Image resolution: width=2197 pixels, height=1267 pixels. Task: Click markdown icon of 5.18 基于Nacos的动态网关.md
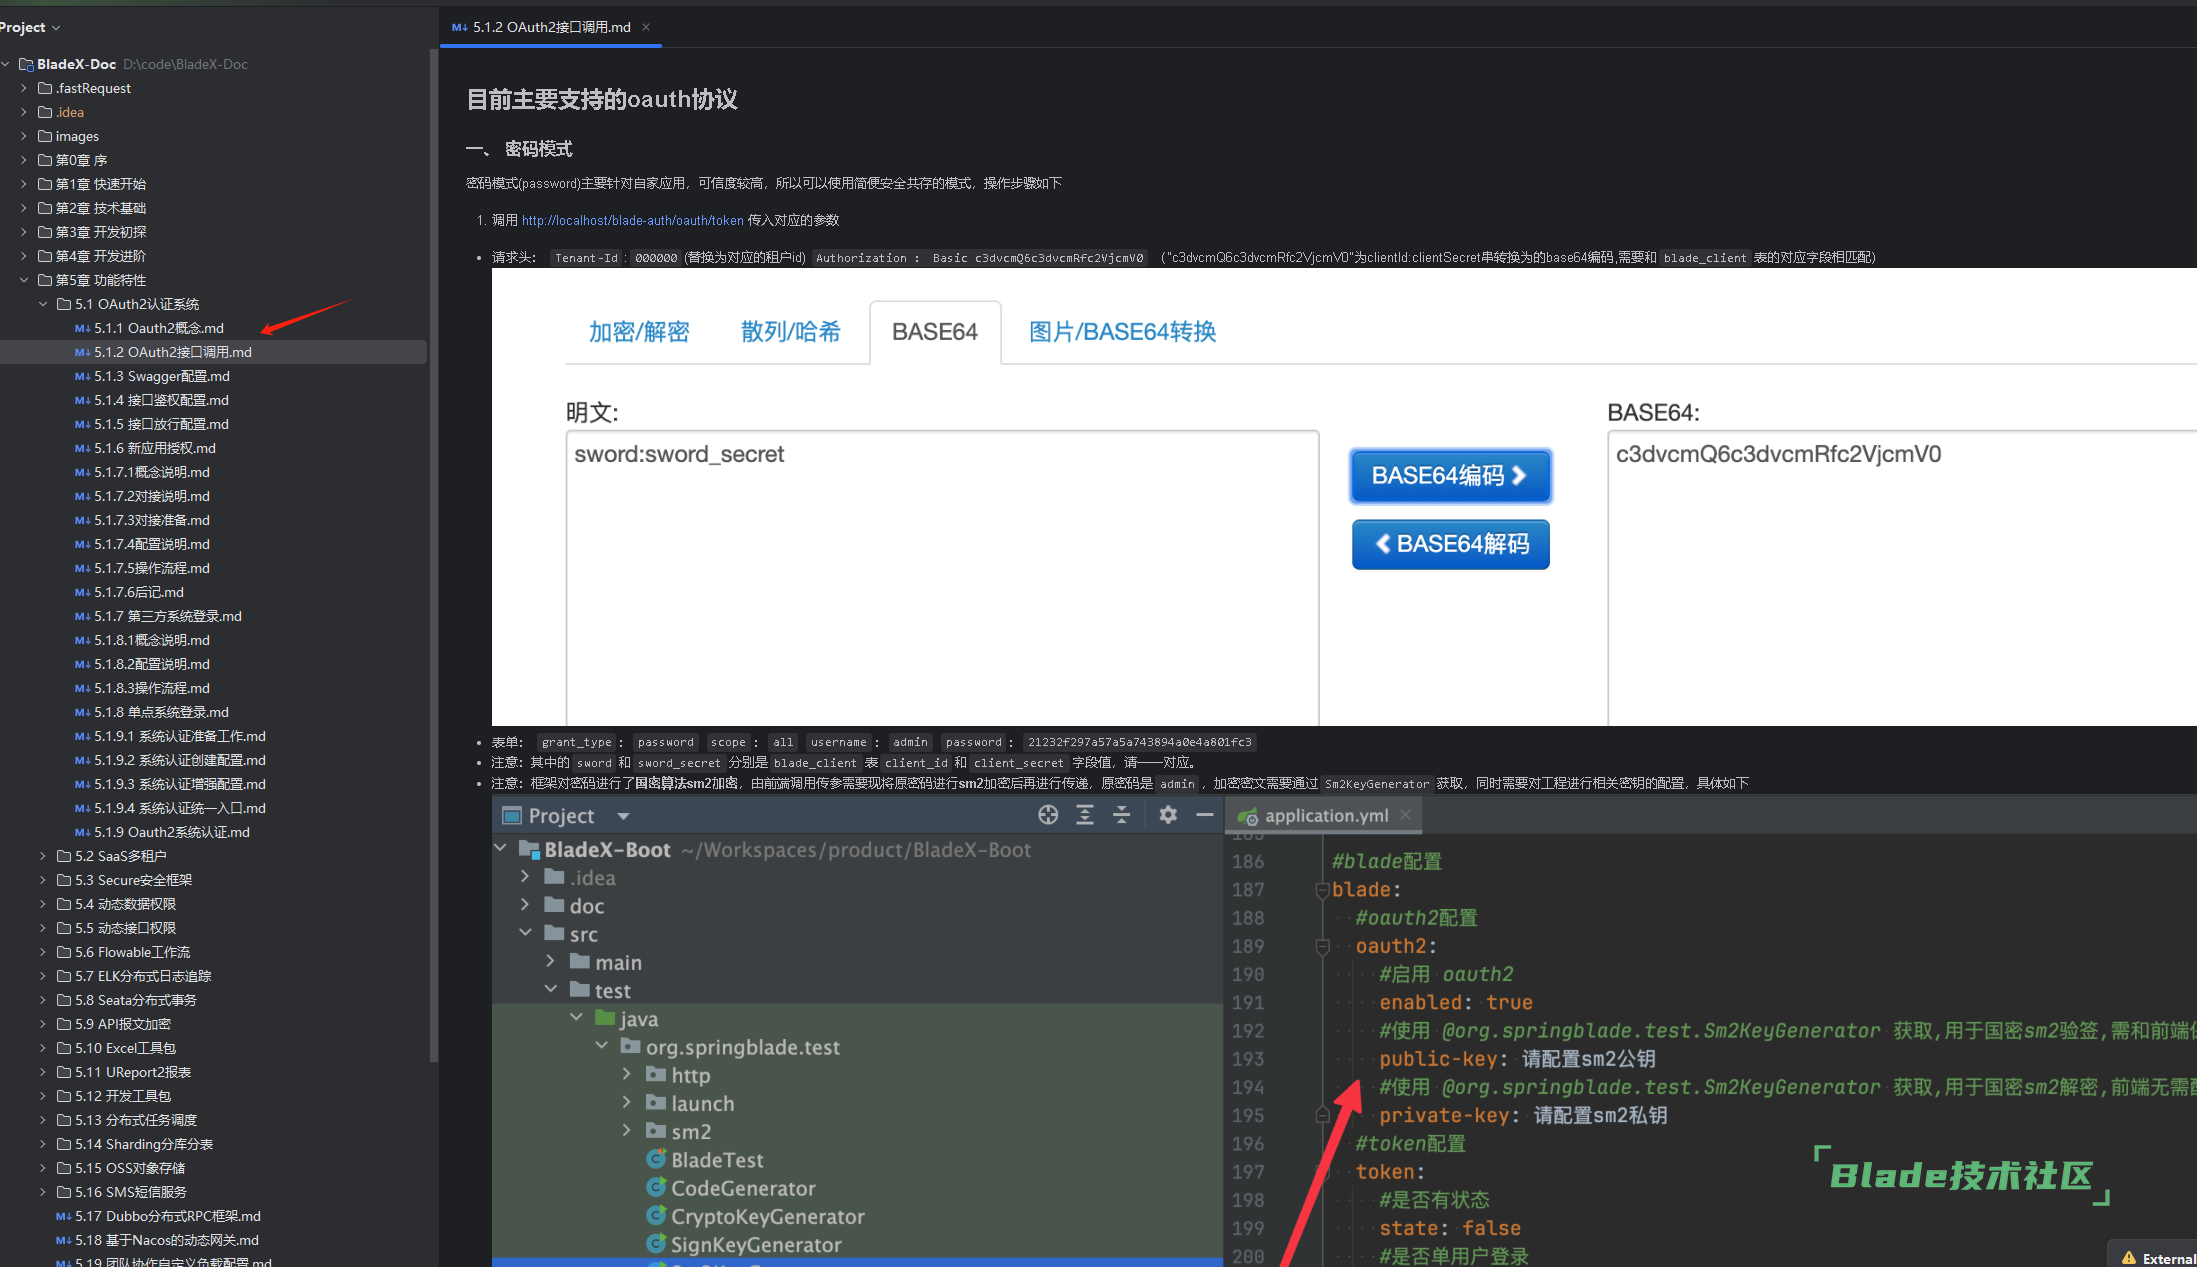point(63,1240)
